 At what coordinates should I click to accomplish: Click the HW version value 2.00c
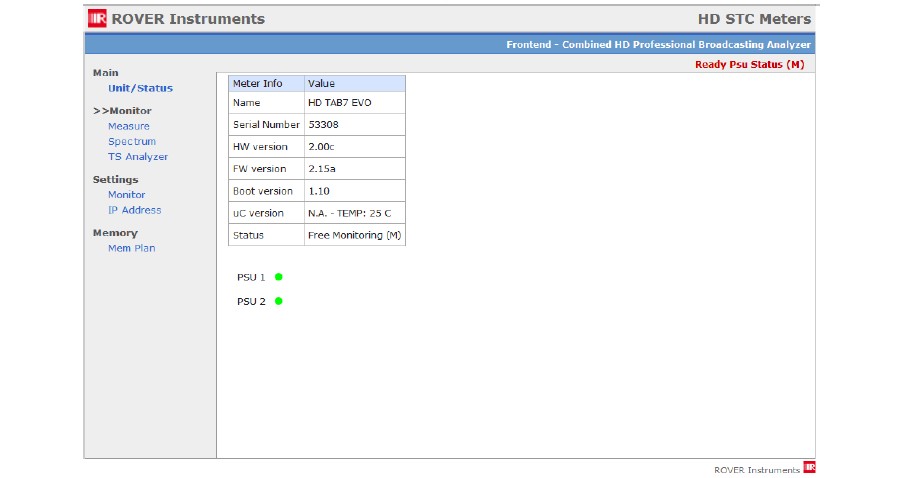point(321,146)
